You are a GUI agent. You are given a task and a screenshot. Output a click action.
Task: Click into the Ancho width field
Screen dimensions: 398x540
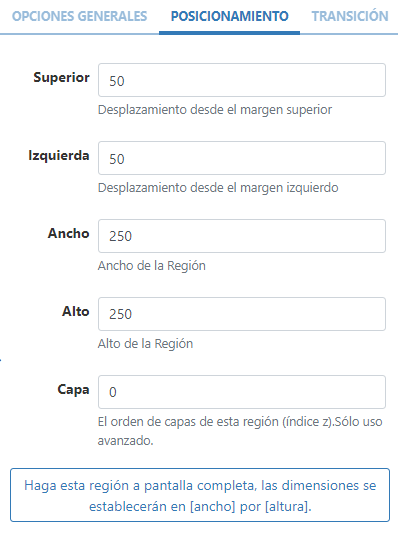(x=242, y=236)
